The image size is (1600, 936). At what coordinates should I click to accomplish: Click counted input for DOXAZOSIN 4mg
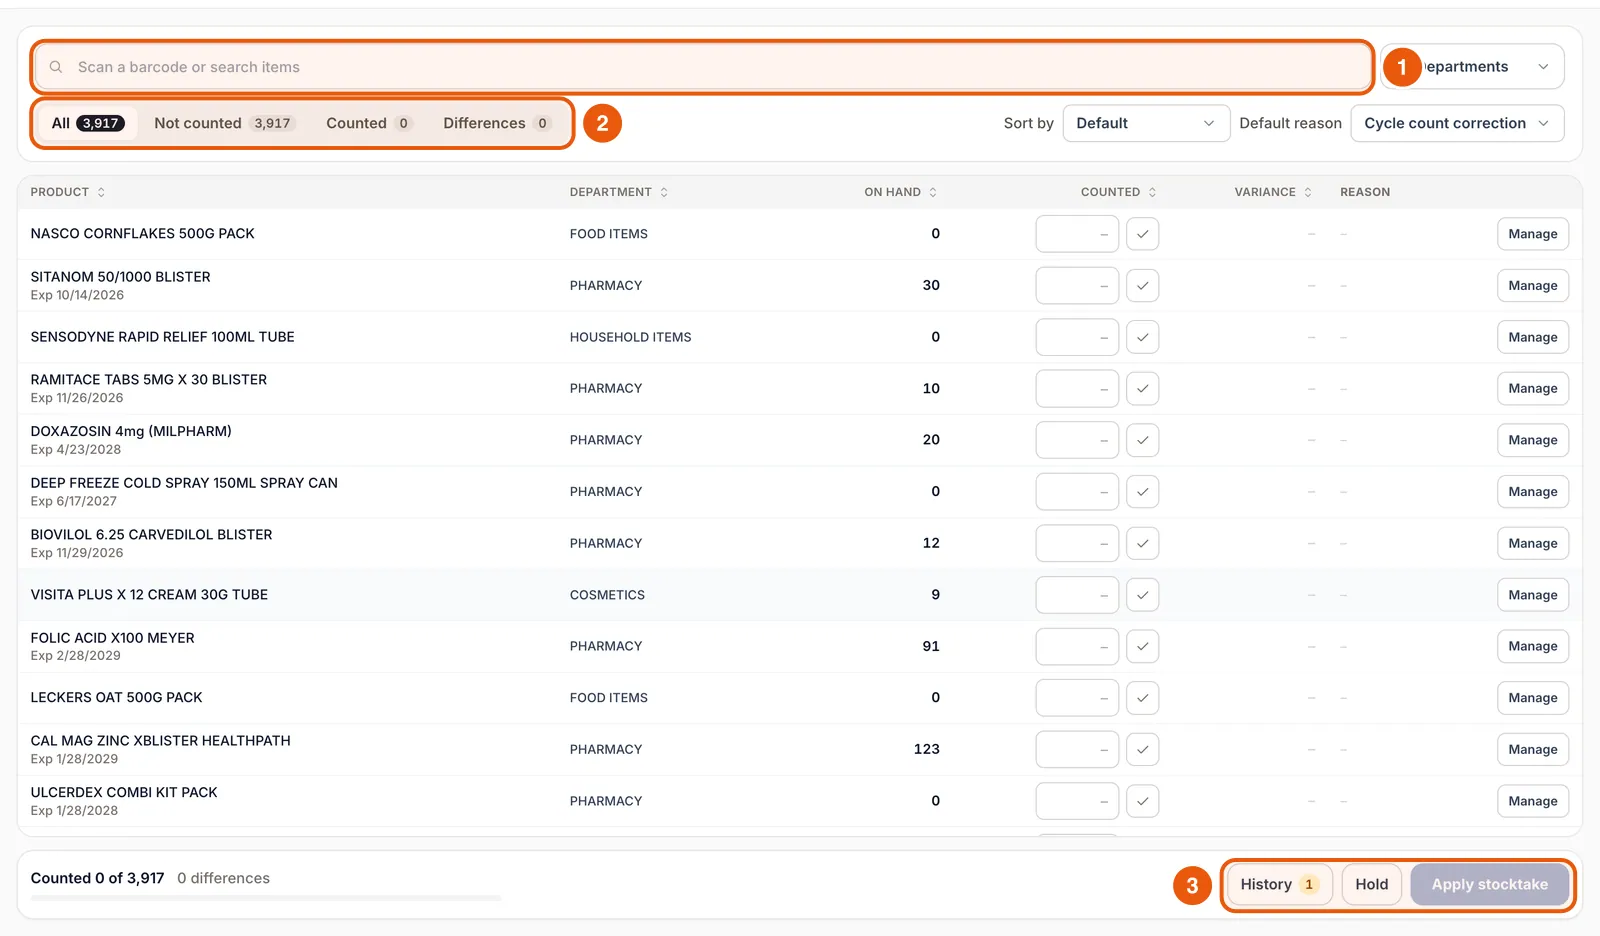[1077, 440]
